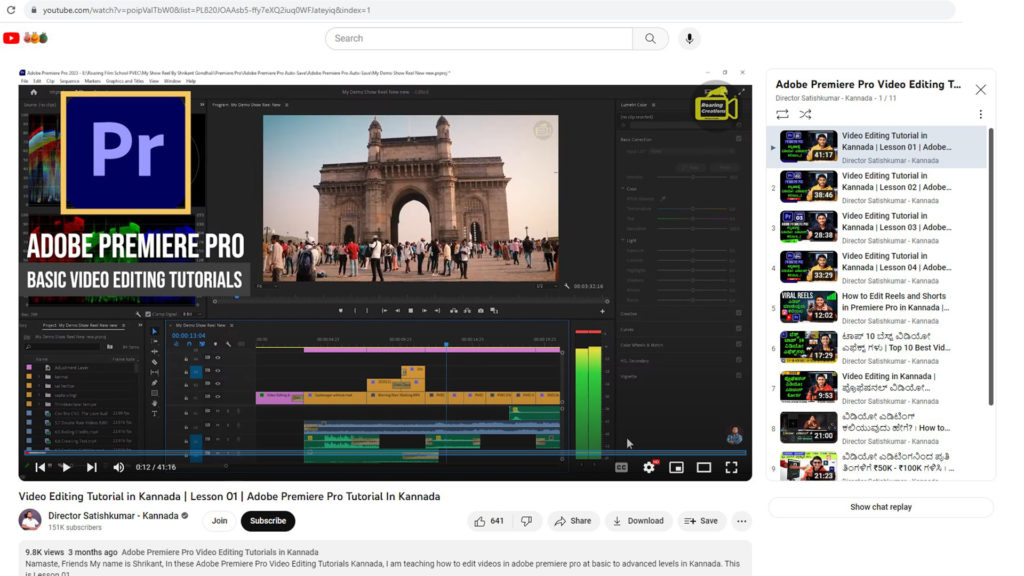Click the Download button
The height and width of the screenshot is (576, 1024).
tap(638, 521)
